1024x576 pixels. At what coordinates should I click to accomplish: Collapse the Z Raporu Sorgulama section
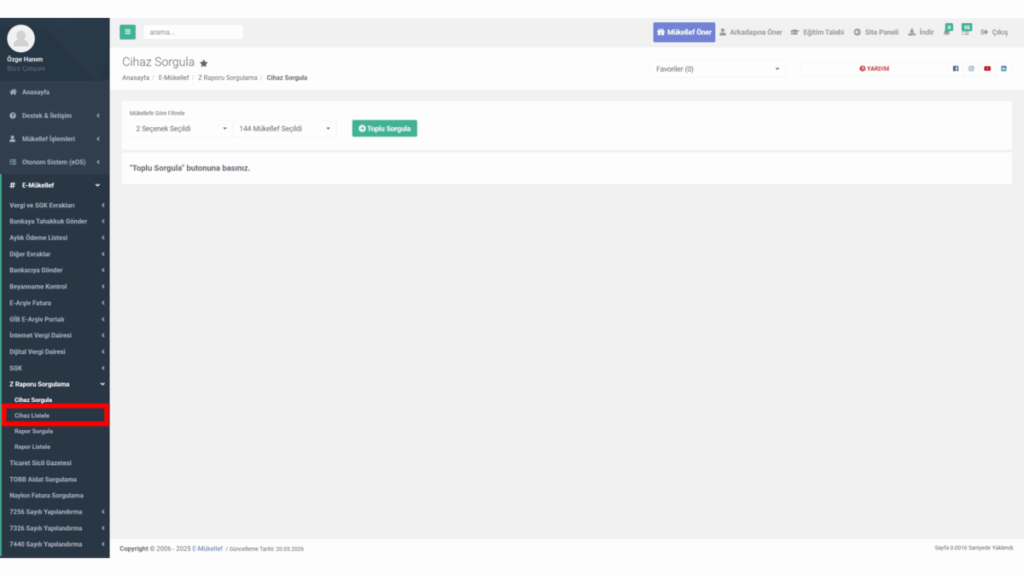coord(55,384)
